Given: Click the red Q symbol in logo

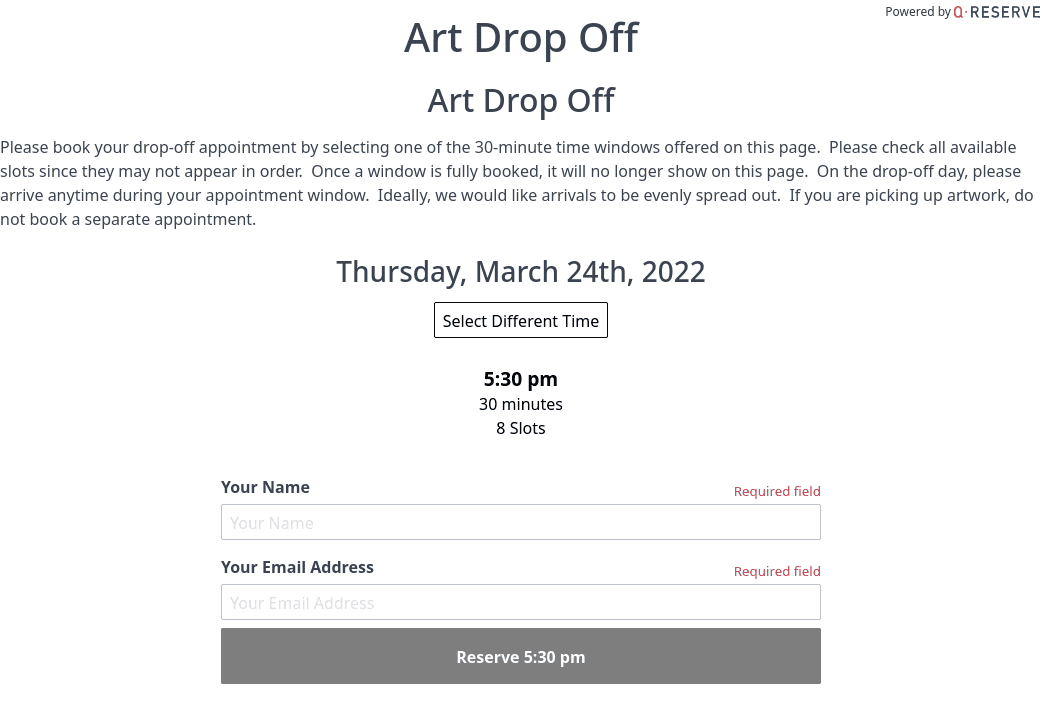Looking at the screenshot, I should 959,12.
